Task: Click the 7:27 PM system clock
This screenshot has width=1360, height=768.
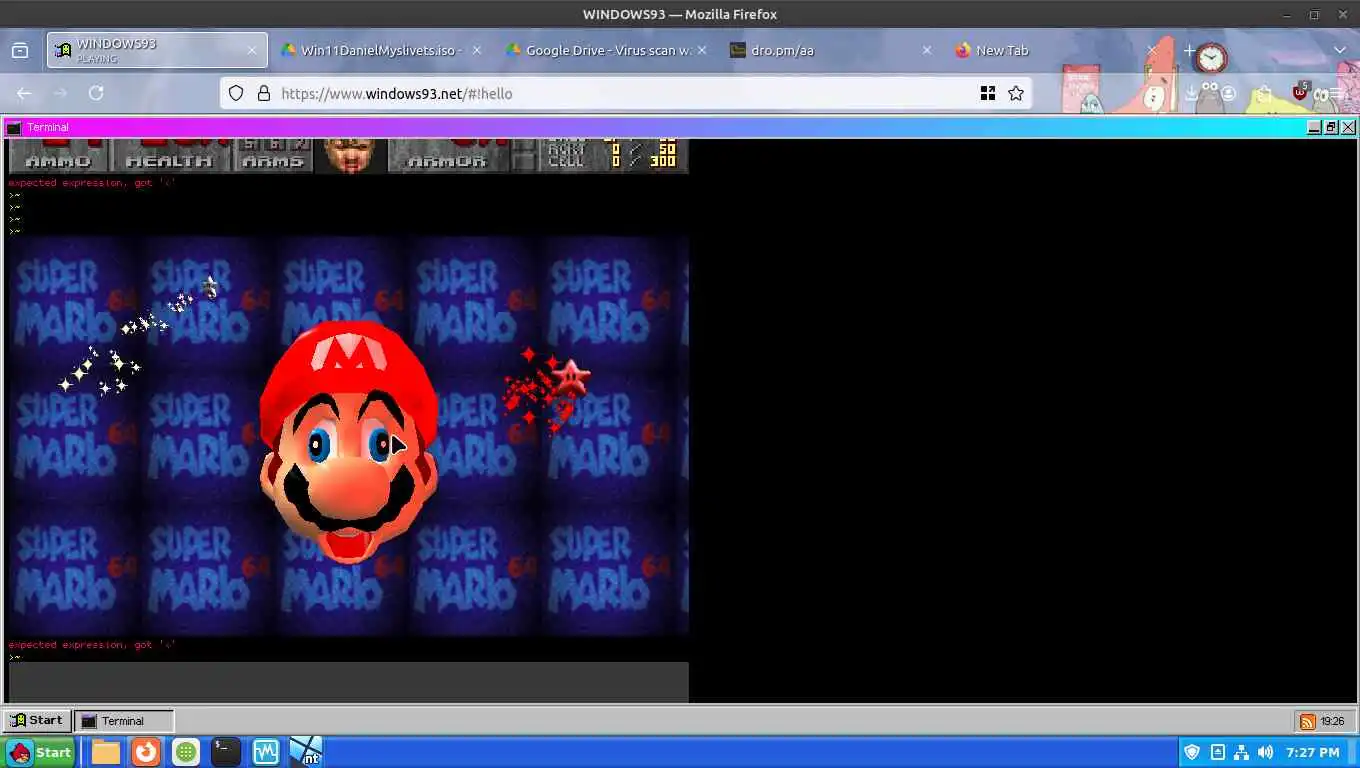Action: (1312, 752)
